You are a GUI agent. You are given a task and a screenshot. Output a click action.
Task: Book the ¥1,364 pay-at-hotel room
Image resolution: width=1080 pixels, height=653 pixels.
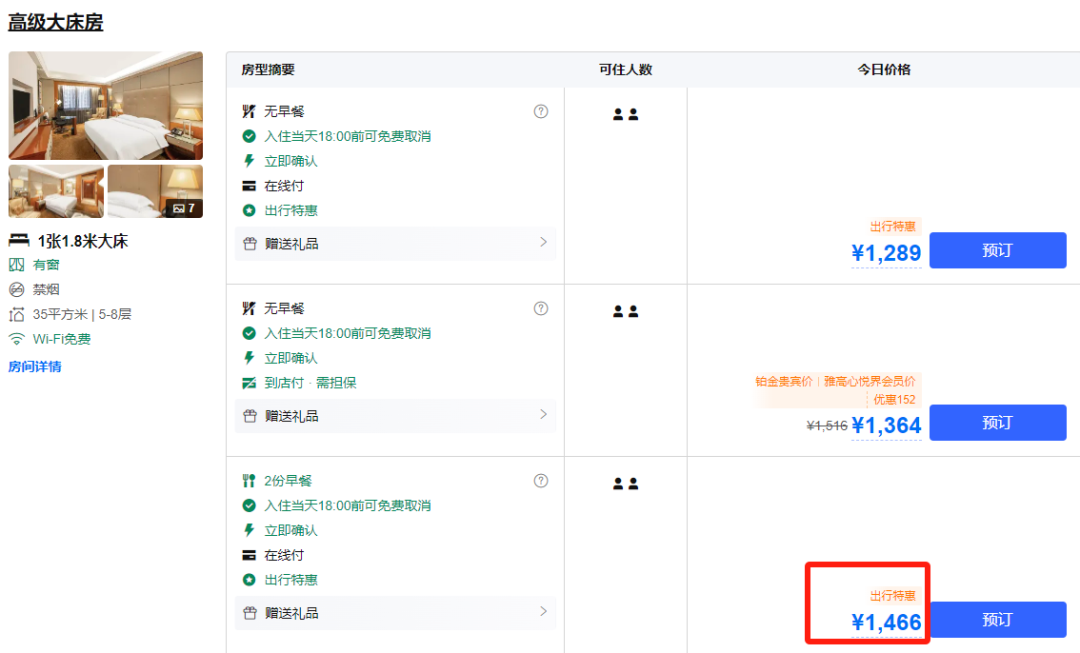coord(997,423)
